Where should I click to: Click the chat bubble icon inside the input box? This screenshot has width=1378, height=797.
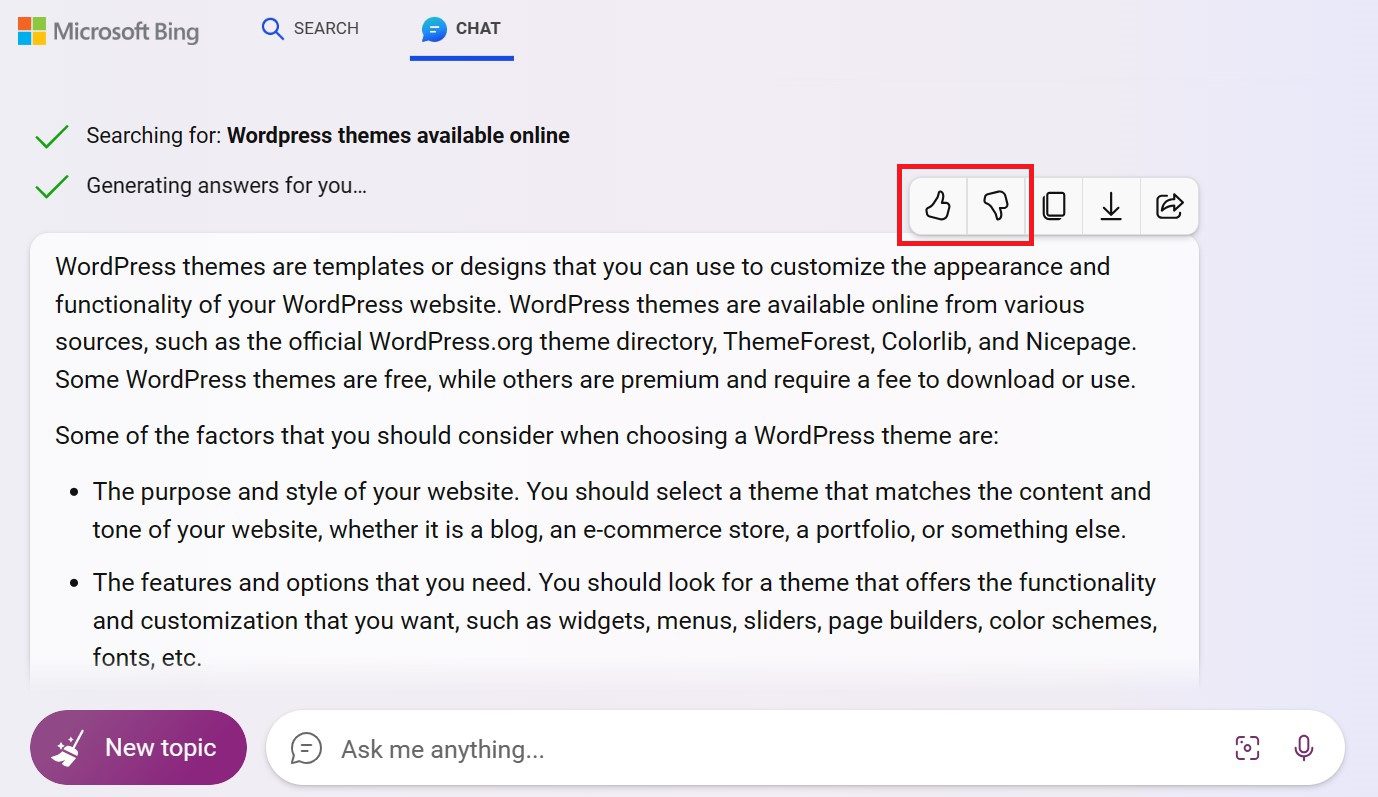click(305, 747)
